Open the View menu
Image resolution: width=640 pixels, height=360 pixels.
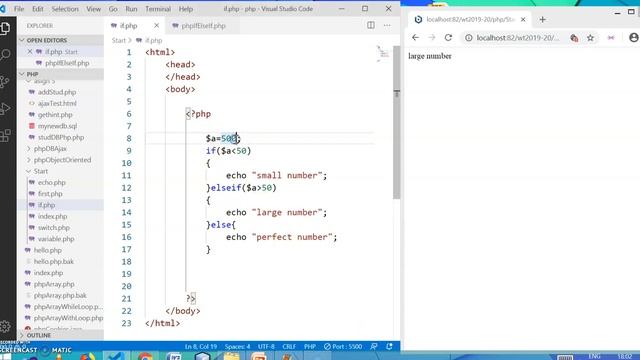click(93, 9)
